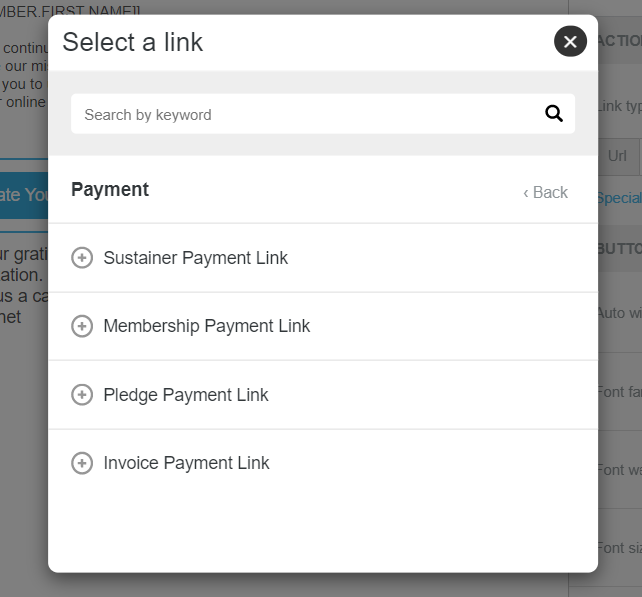Go back from the Payment category
Screen dimensions: 642x597
pos(545,192)
